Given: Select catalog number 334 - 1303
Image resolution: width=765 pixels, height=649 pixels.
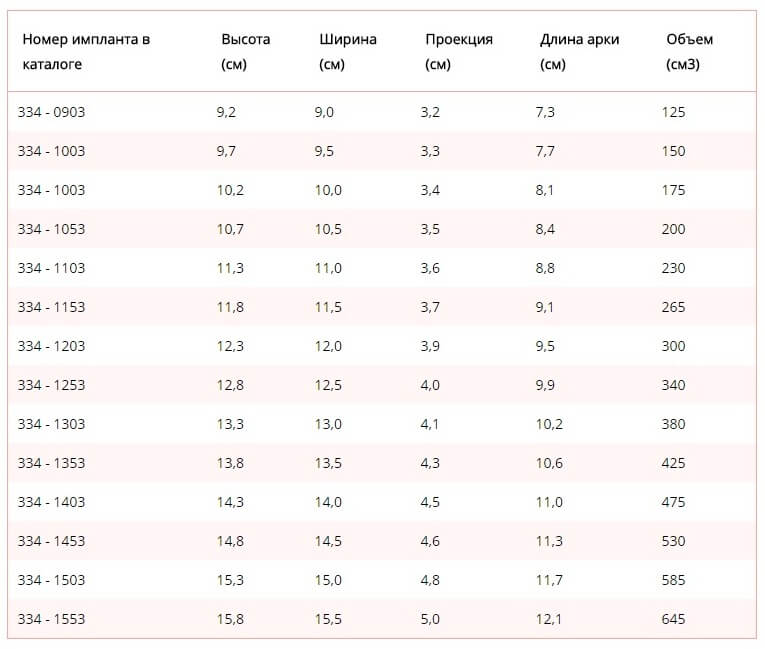Looking at the screenshot, I should point(51,424).
